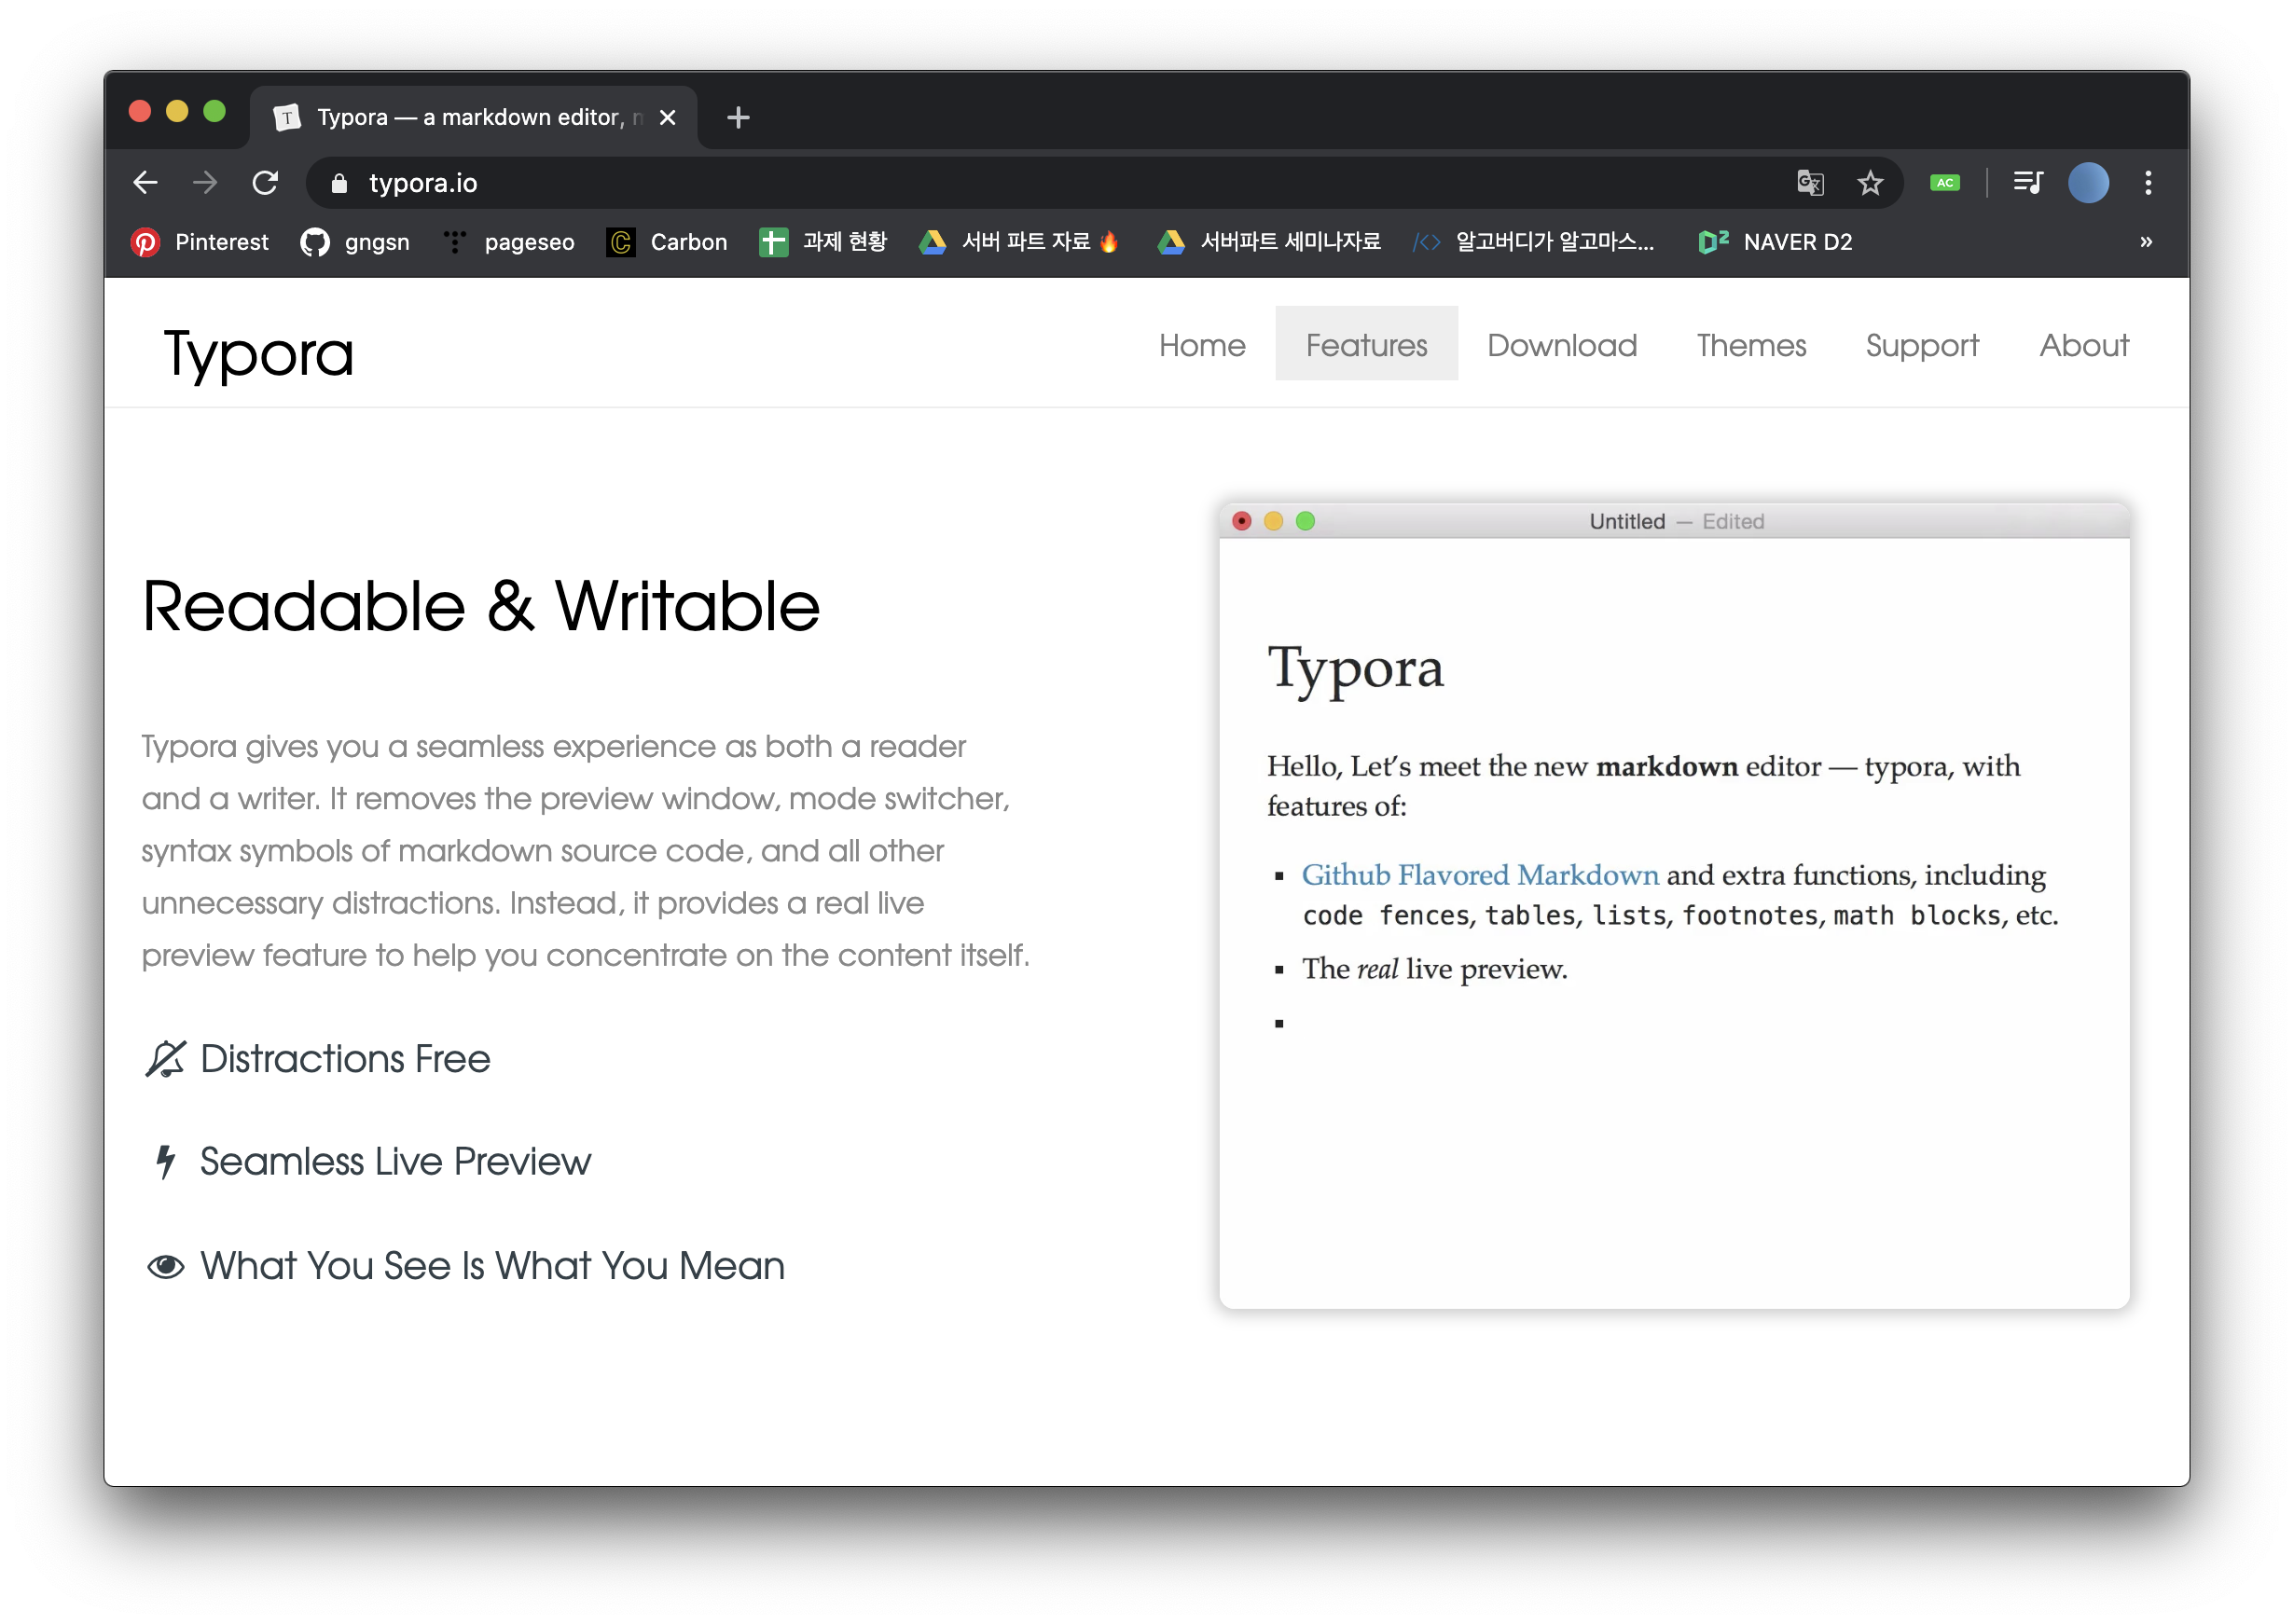
Task: Go back using the back arrow
Action: 146,183
